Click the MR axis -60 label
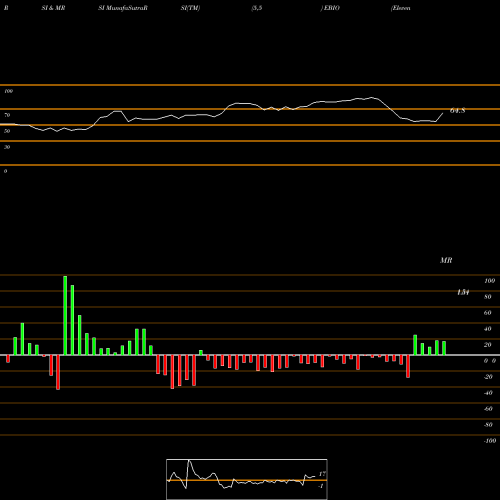 [x=488, y=409]
